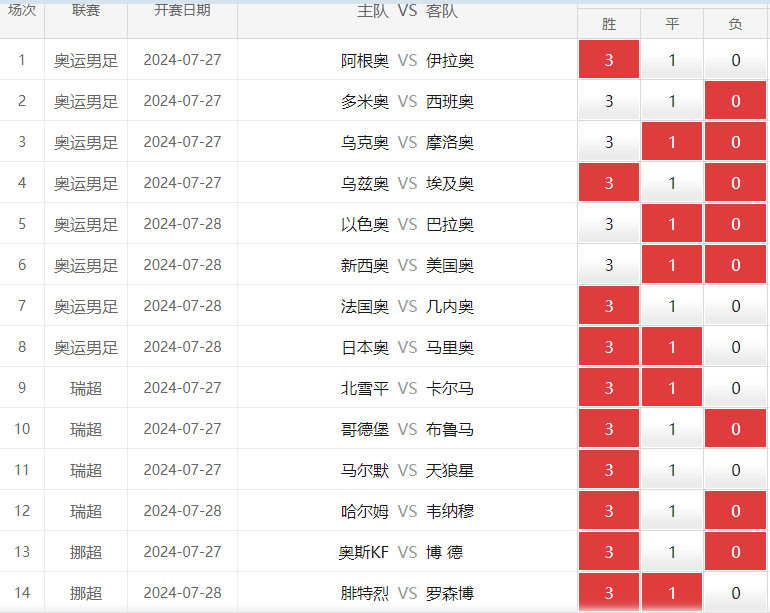Deselect 平 (1) for 日本奥 VS 马里奥
Image resolution: width=770 pixels, height=613 pixels.
(672, 347)
